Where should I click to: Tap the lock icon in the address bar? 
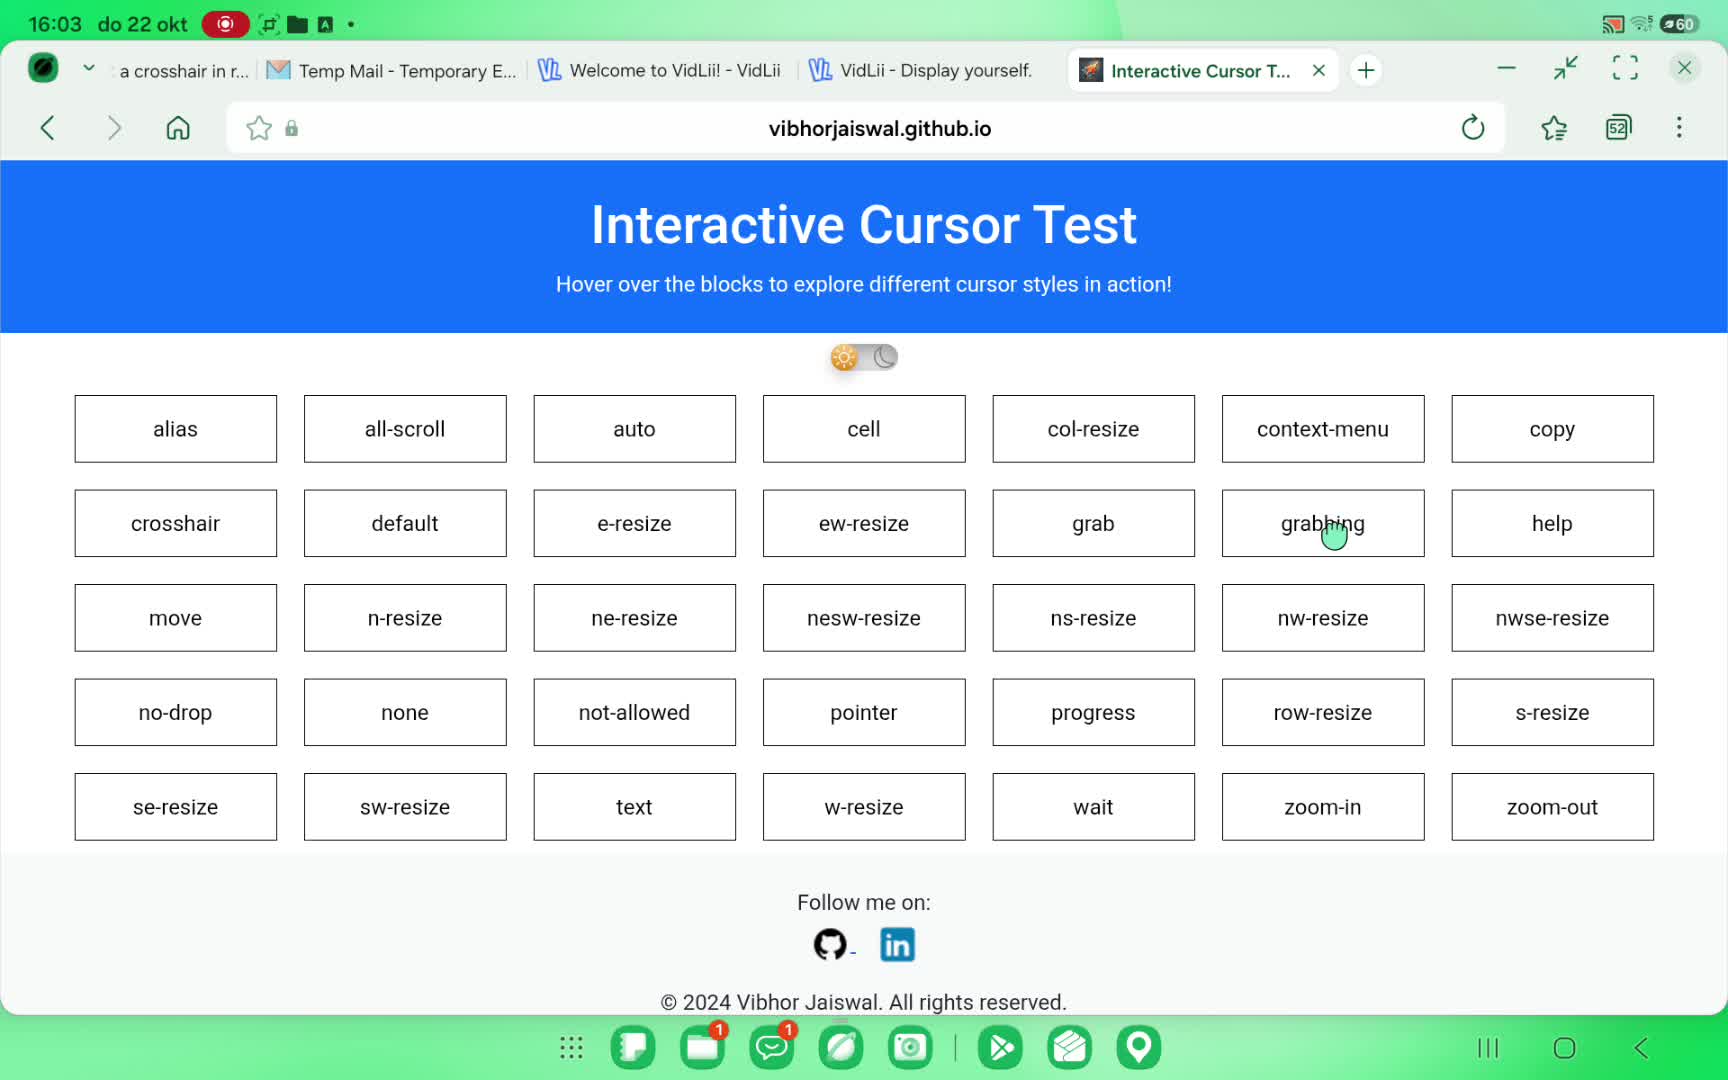292,128
